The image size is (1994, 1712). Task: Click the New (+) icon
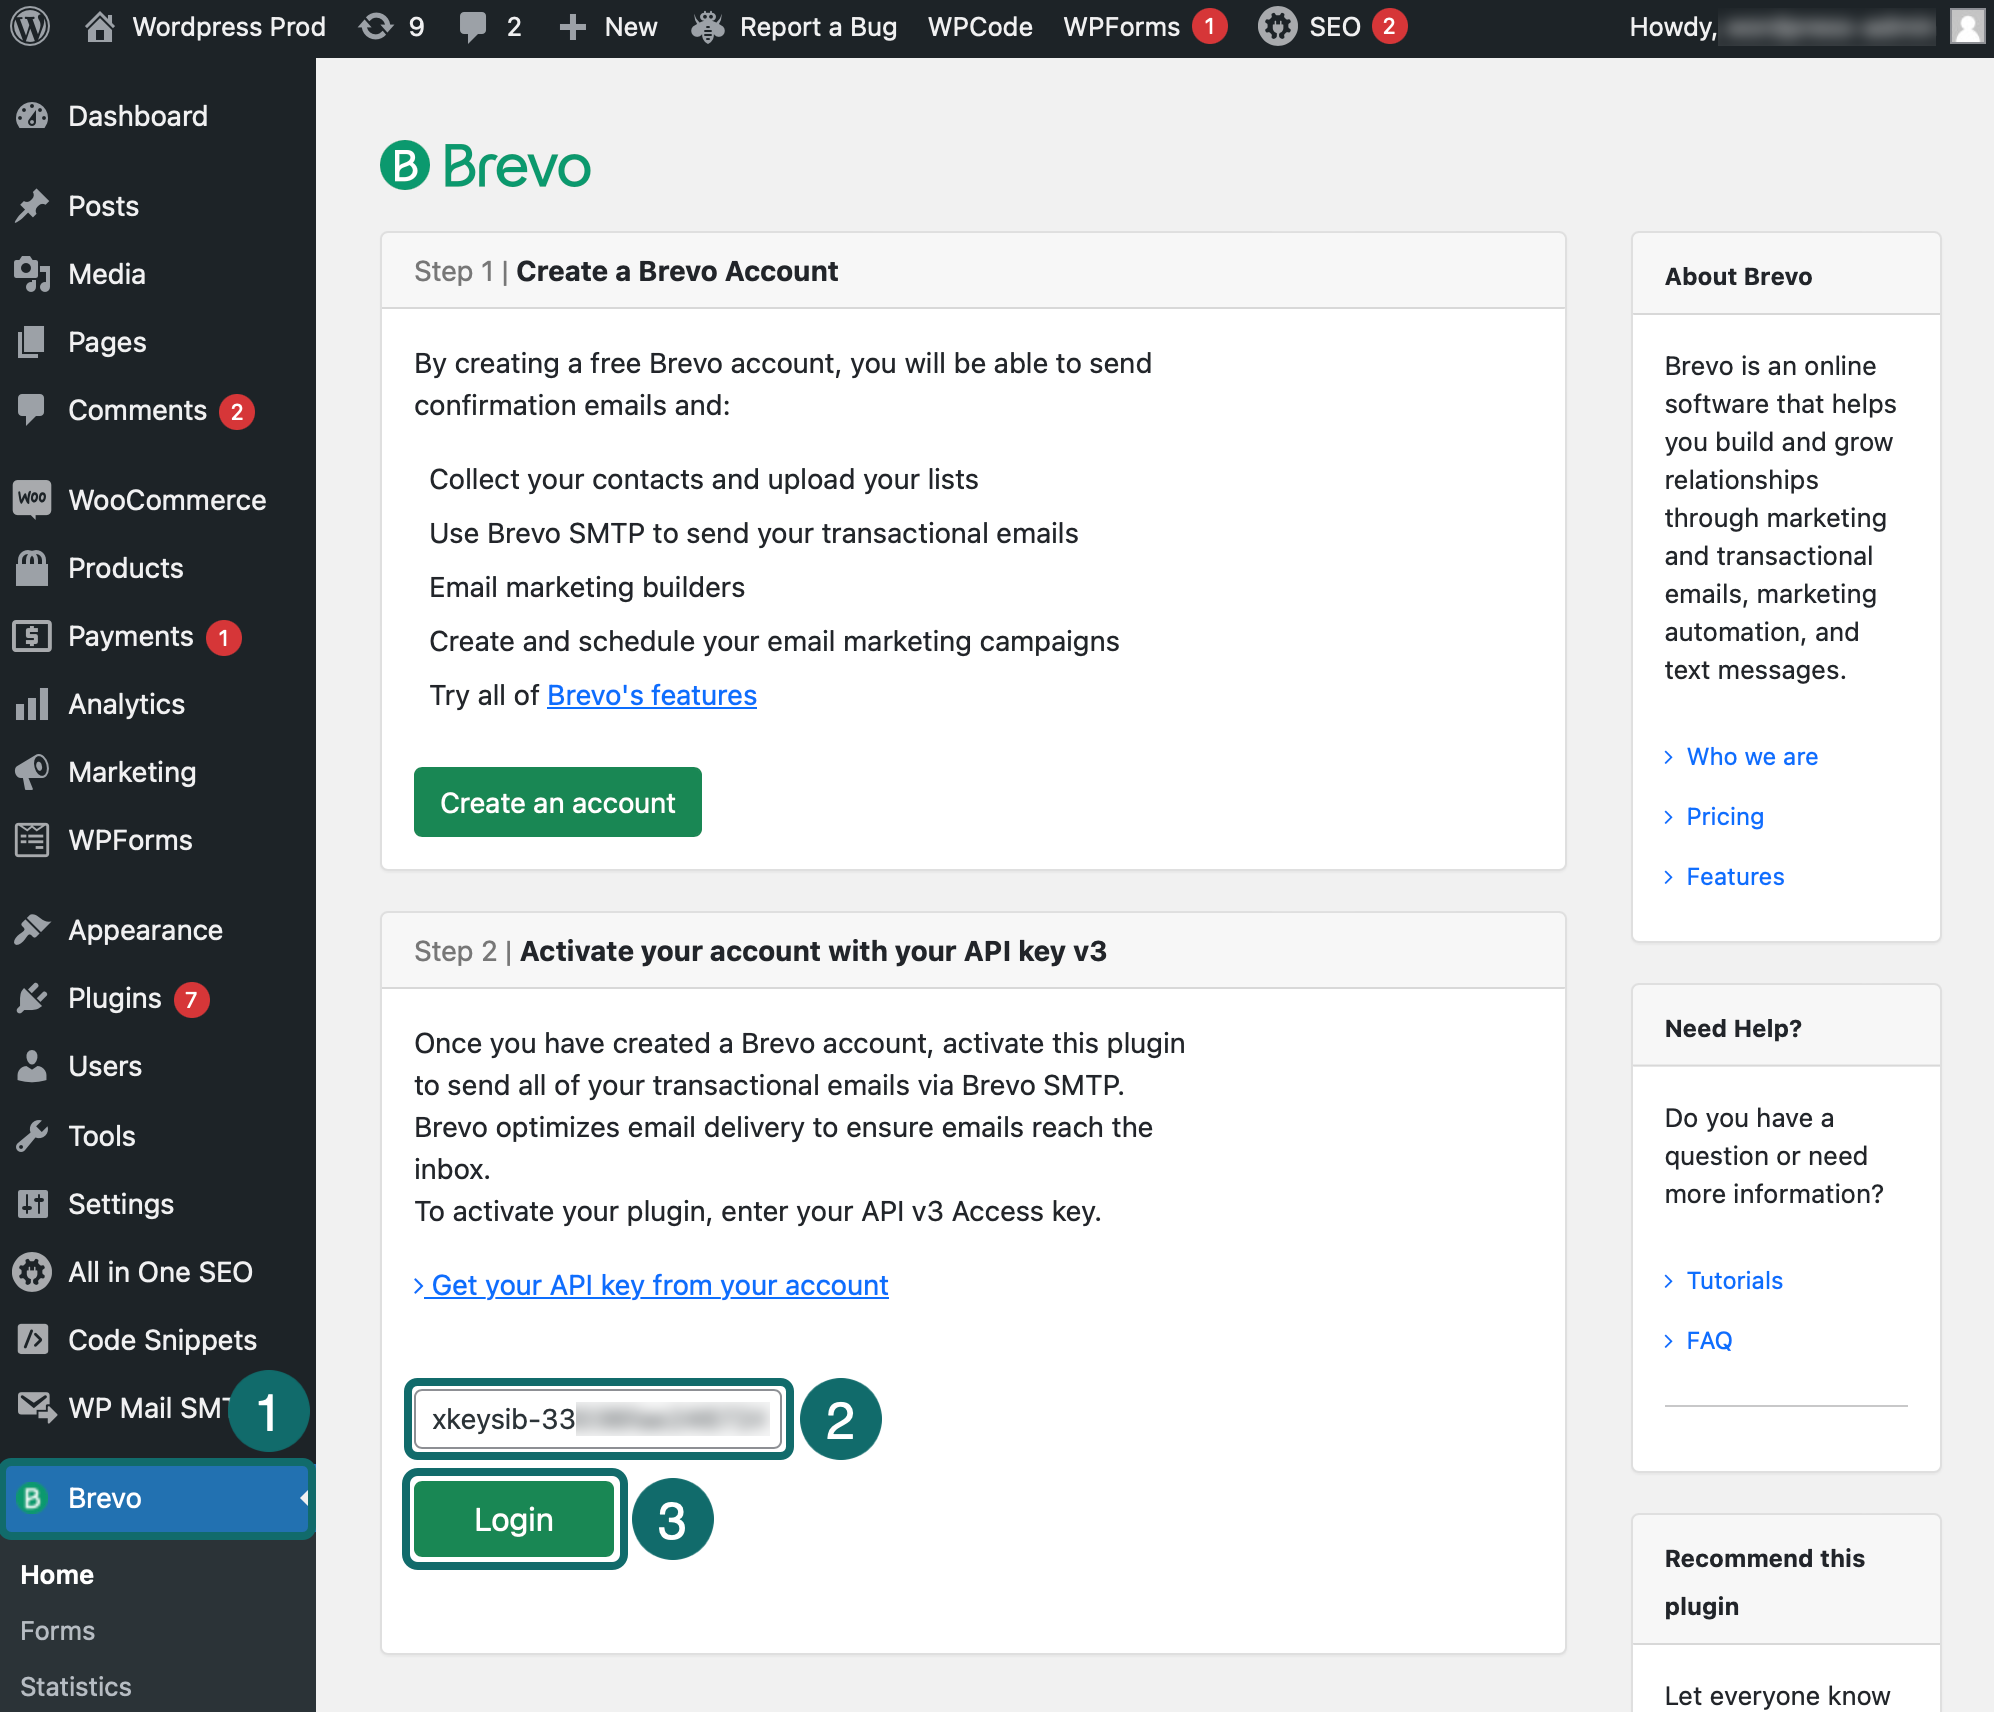point(572,27)
